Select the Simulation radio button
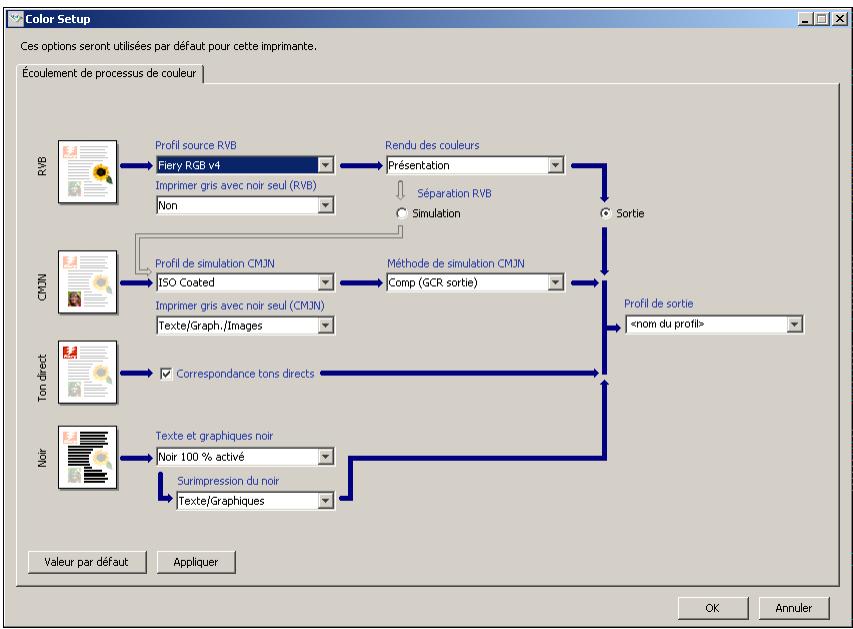 coord(402,213)
